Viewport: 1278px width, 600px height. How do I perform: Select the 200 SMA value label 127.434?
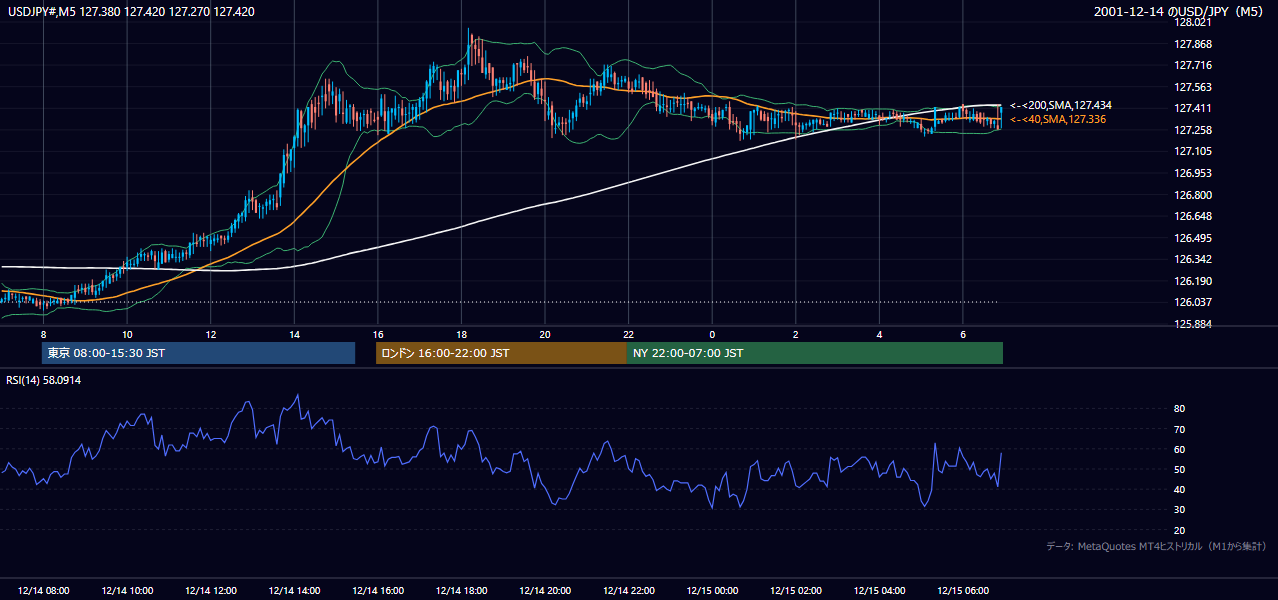point(1061,105)
